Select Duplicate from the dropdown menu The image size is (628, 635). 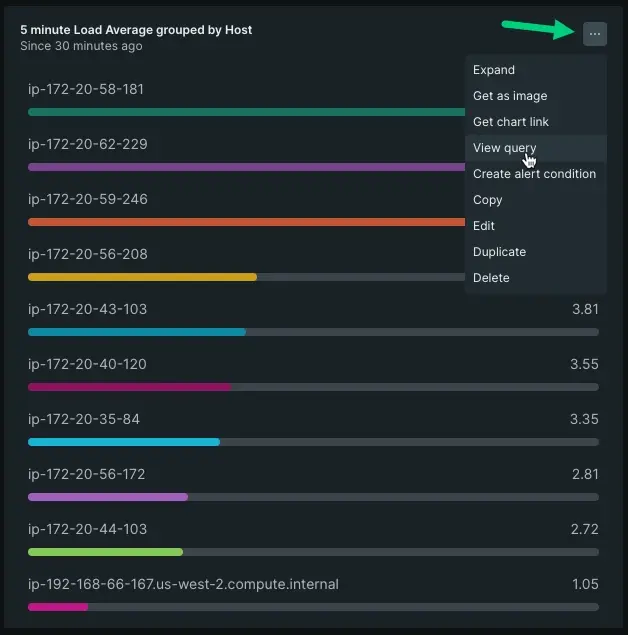click(x=499, y=252)
